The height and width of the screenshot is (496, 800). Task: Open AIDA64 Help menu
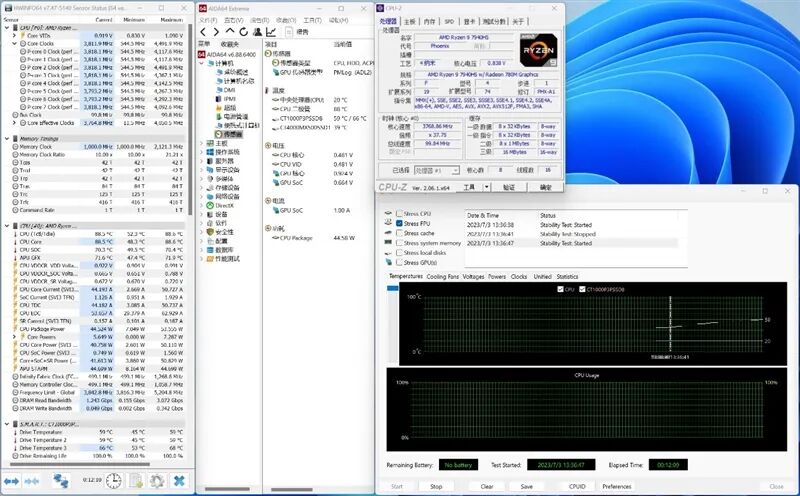[x=338, y=20]
